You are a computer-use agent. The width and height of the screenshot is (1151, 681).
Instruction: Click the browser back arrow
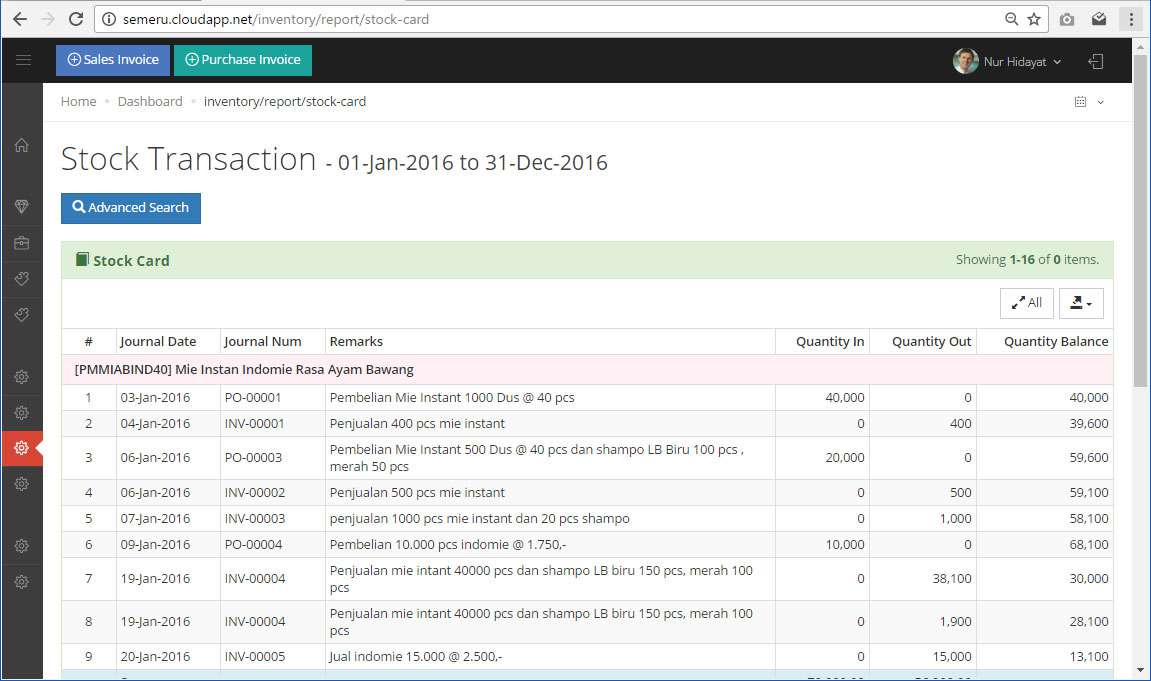[19, 19]
